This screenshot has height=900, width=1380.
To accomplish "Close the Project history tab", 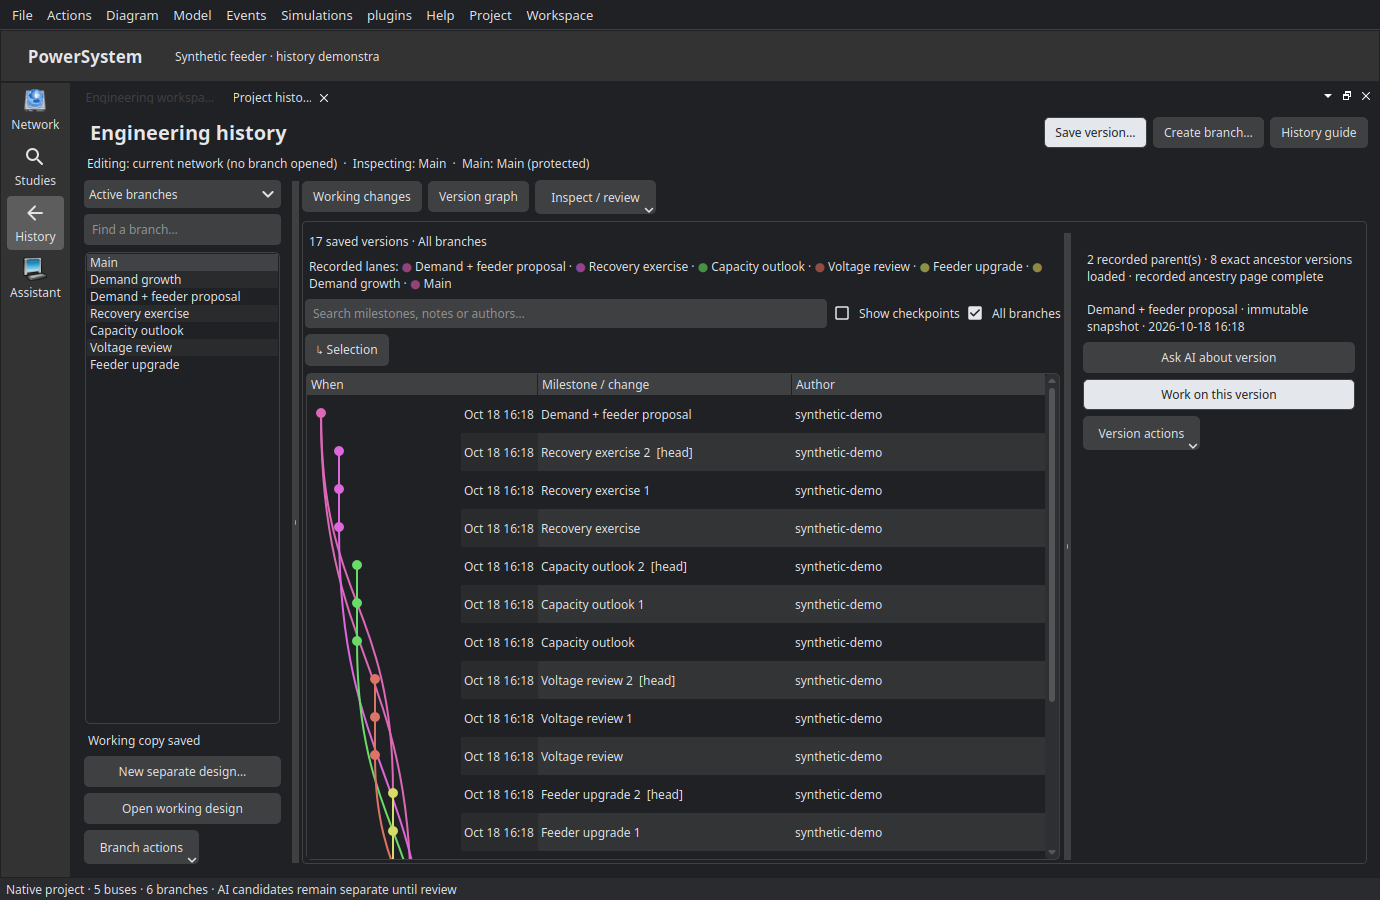I will click(x=324, y=98).
